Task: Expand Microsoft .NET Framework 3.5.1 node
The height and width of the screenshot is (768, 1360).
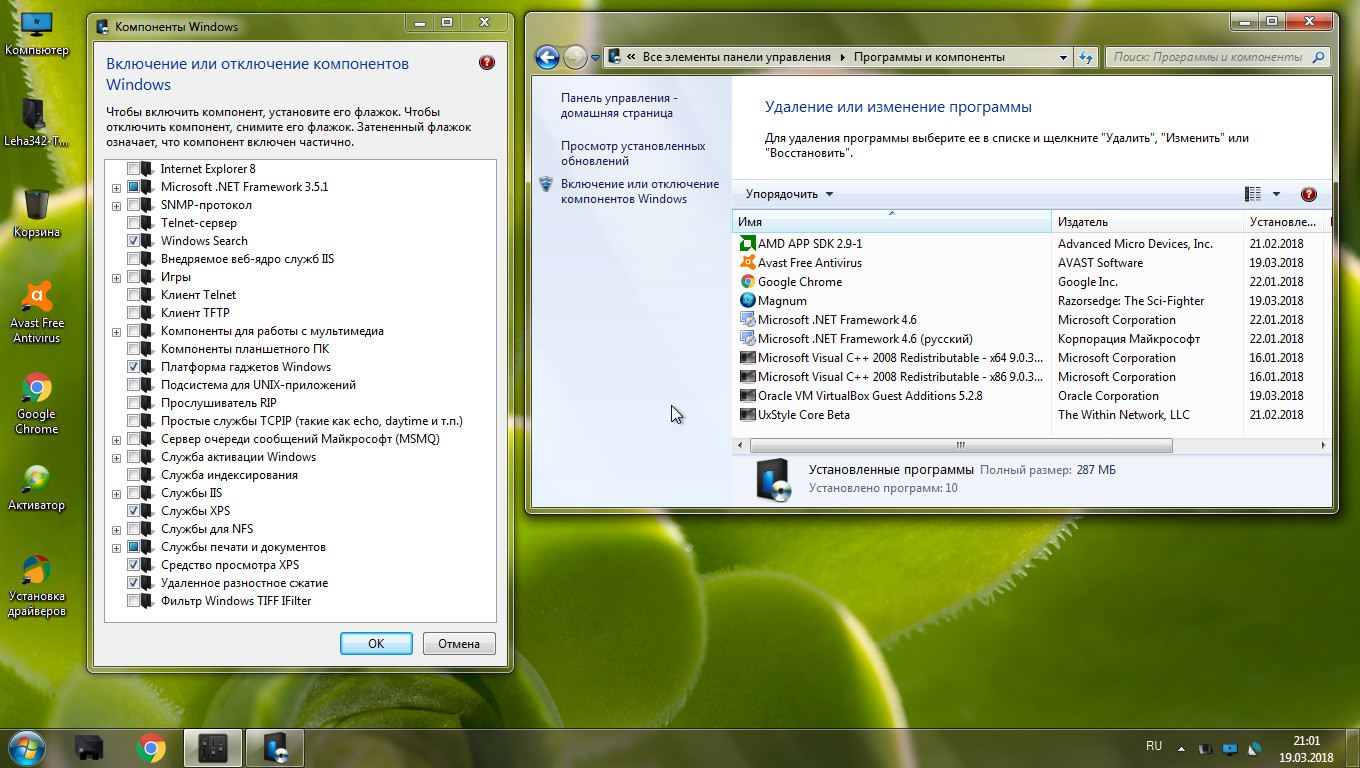Action: point(116,188)
